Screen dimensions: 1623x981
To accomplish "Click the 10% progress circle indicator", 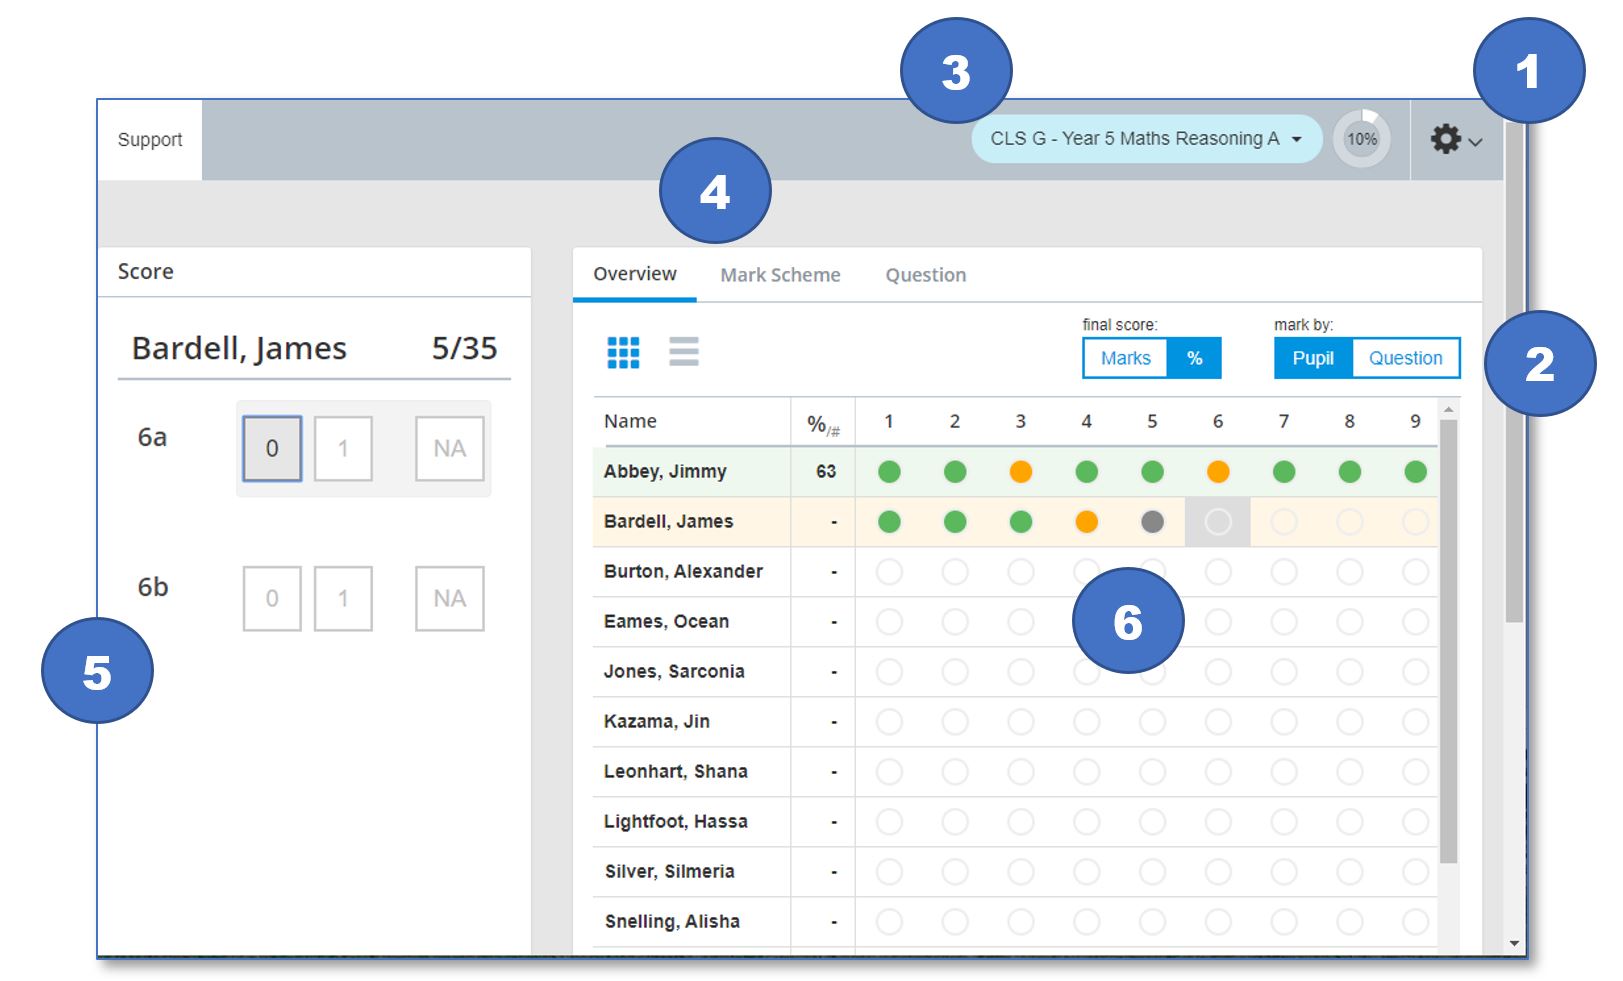I will pos(1361,139).
